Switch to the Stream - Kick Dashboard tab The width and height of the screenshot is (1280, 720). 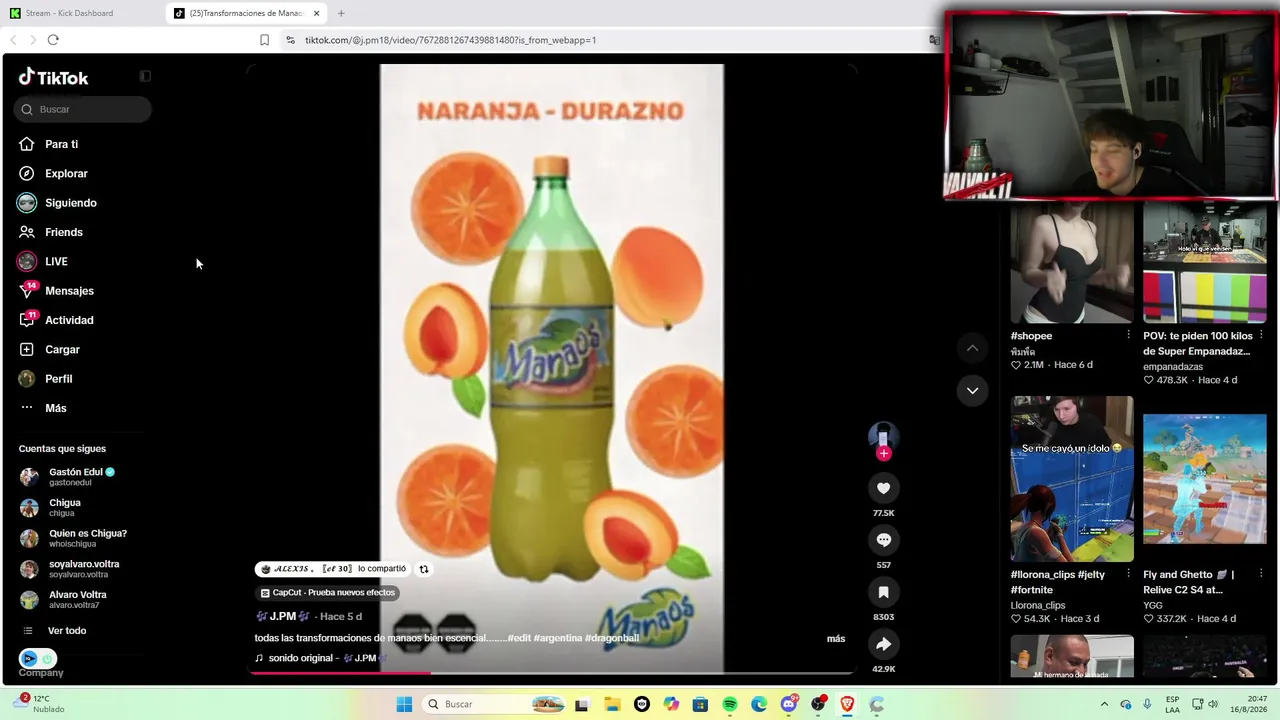click(x=82, y=13)
